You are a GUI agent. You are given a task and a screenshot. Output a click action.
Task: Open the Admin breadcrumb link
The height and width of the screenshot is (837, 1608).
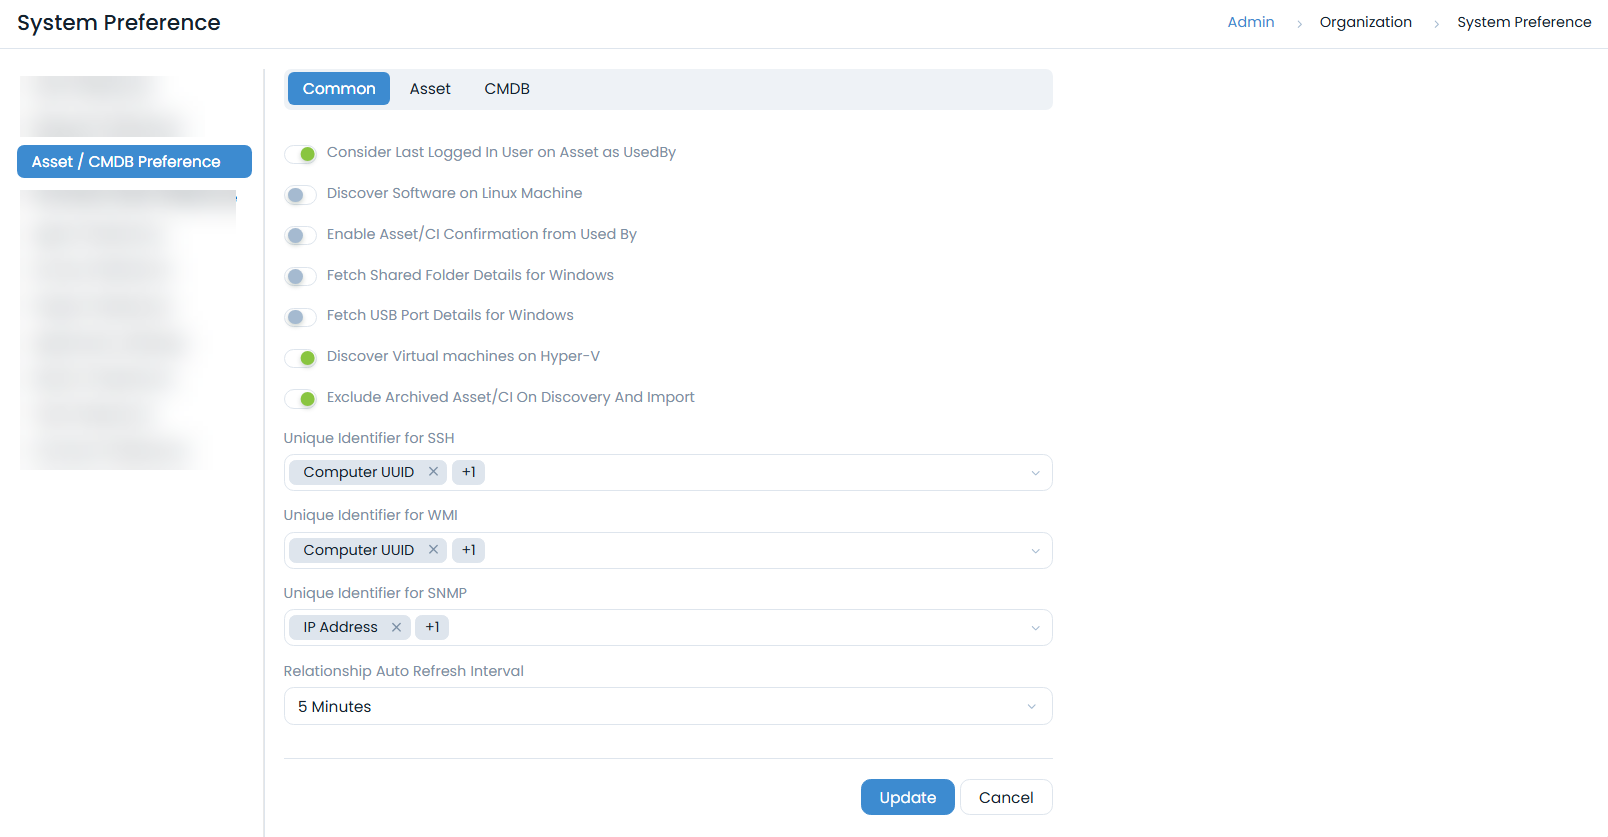(x=1250, y=21)
